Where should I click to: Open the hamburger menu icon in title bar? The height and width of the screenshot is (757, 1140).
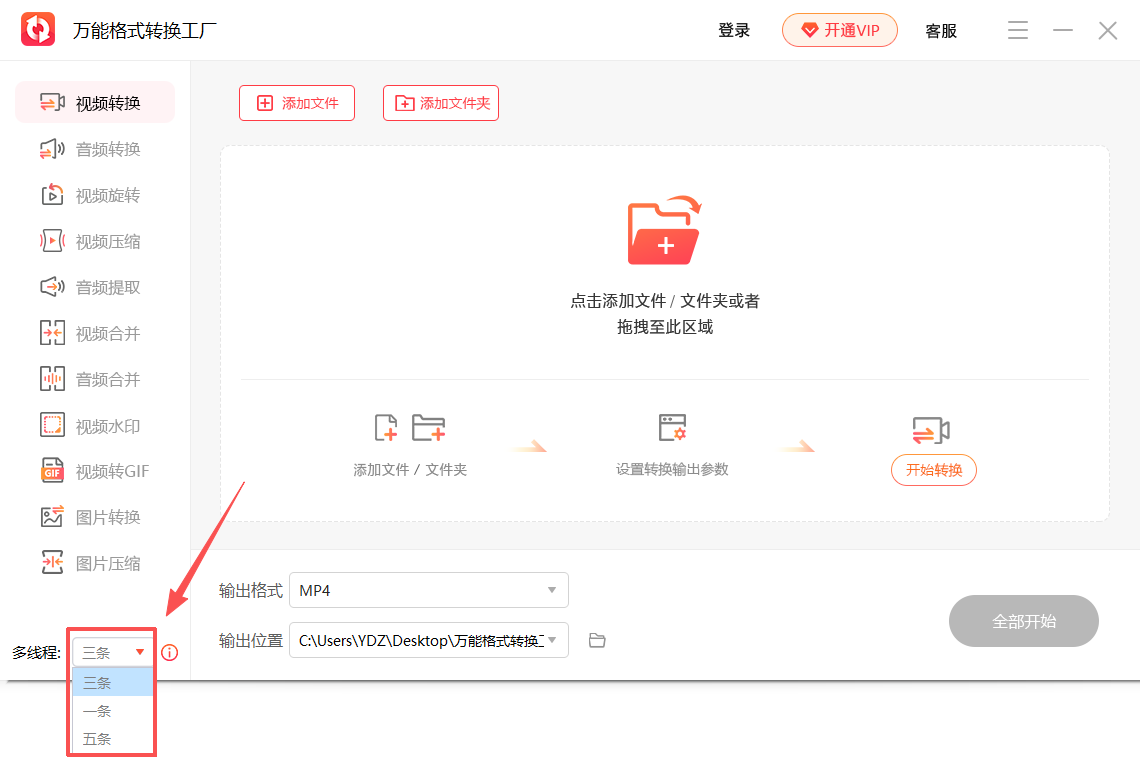[x=1018, y=31]
